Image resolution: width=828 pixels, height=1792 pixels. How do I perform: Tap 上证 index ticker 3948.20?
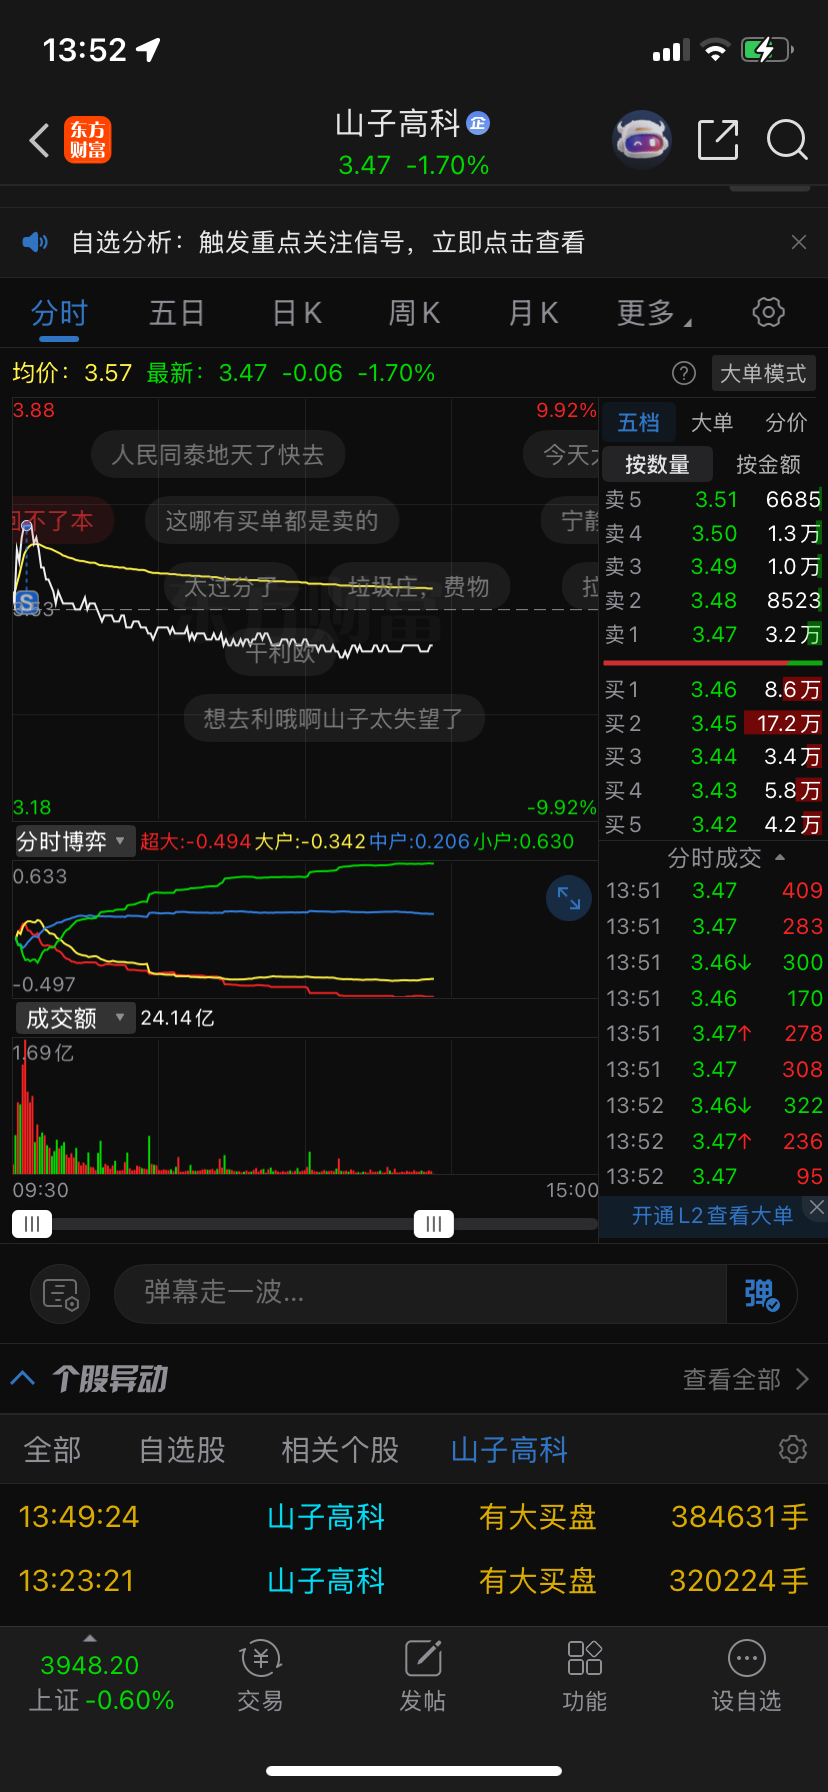point(101,1681)
